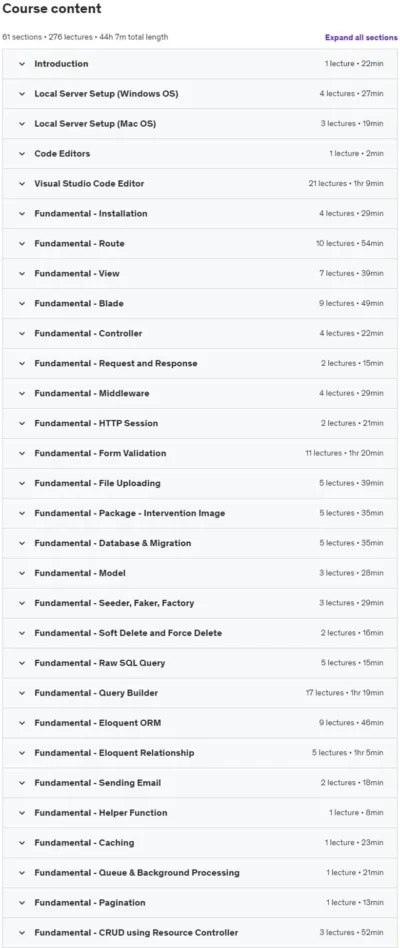The width and height of the screenshot is (400, 948).
Task: Expand chevron beside Fundamental - Middleware
Action: pos(22,394)
